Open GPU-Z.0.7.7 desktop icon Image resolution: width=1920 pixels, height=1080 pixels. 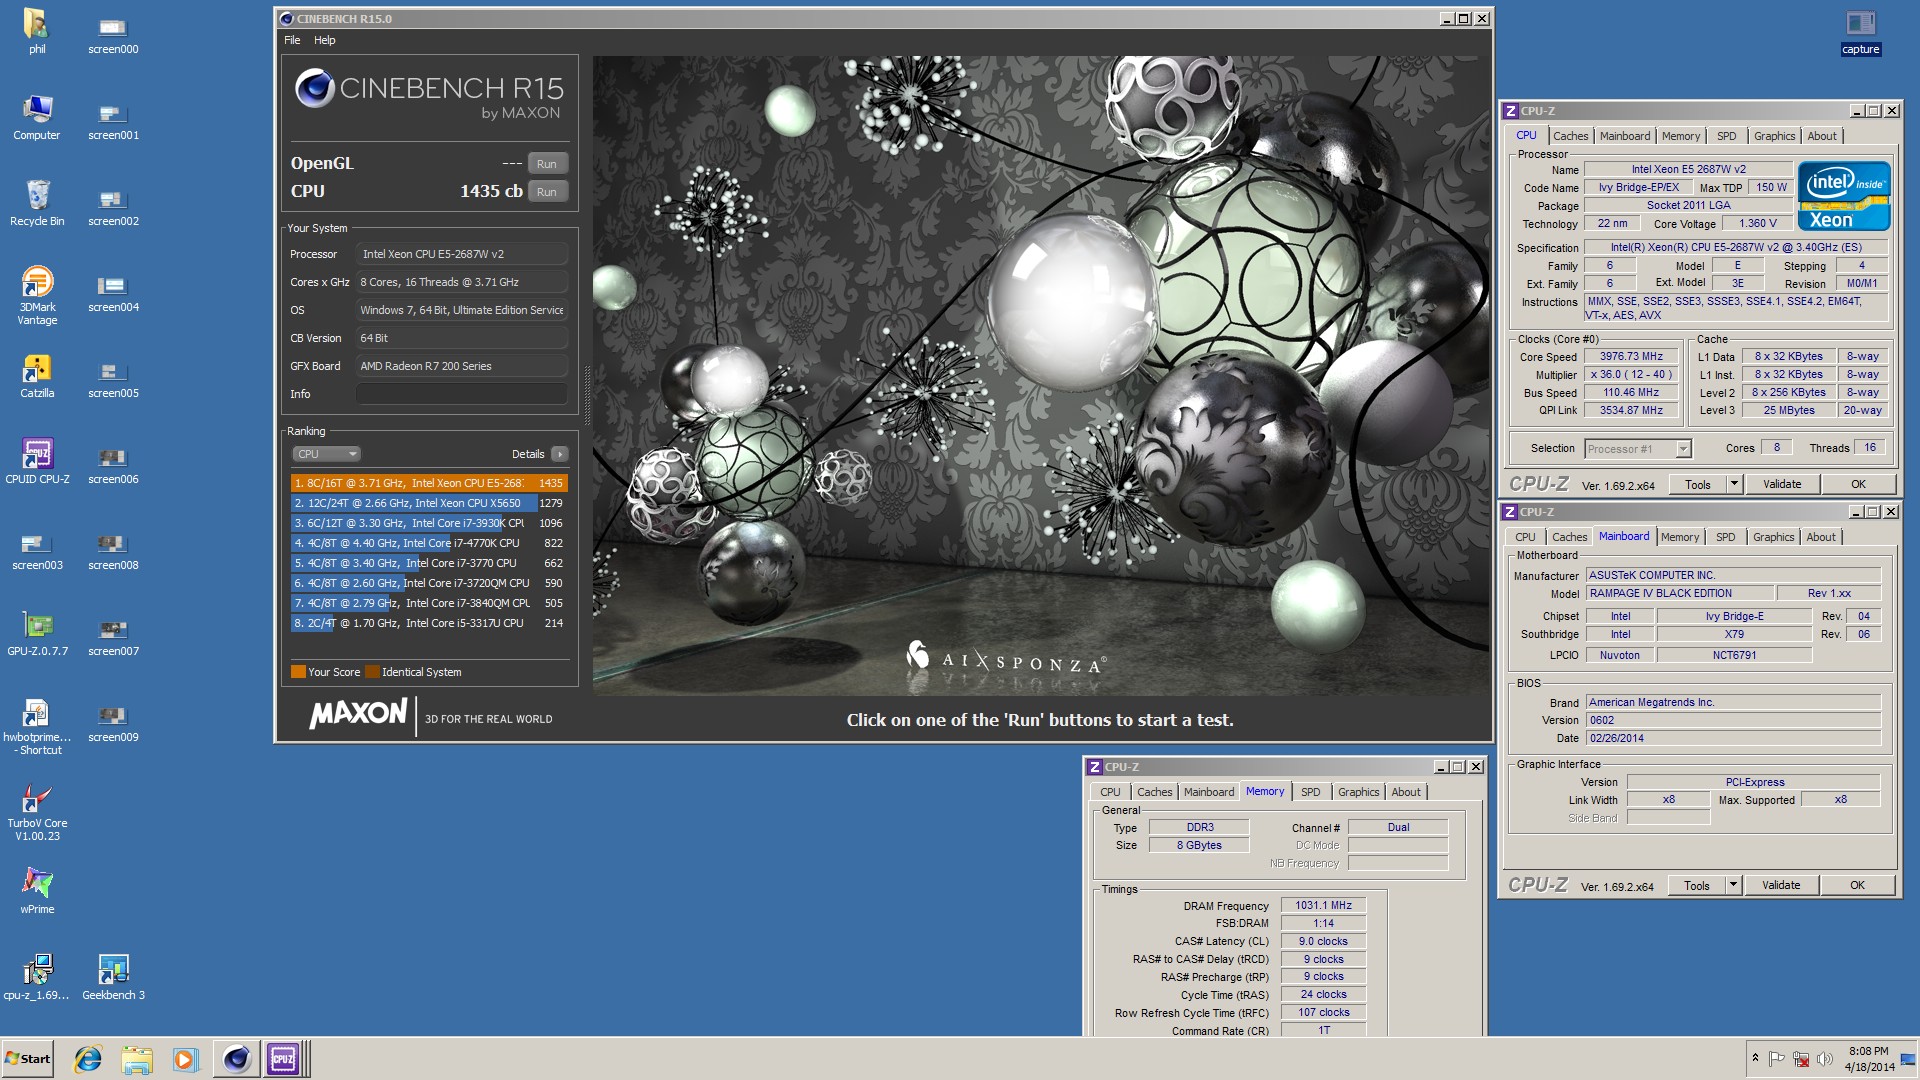(x=37, y=633)
